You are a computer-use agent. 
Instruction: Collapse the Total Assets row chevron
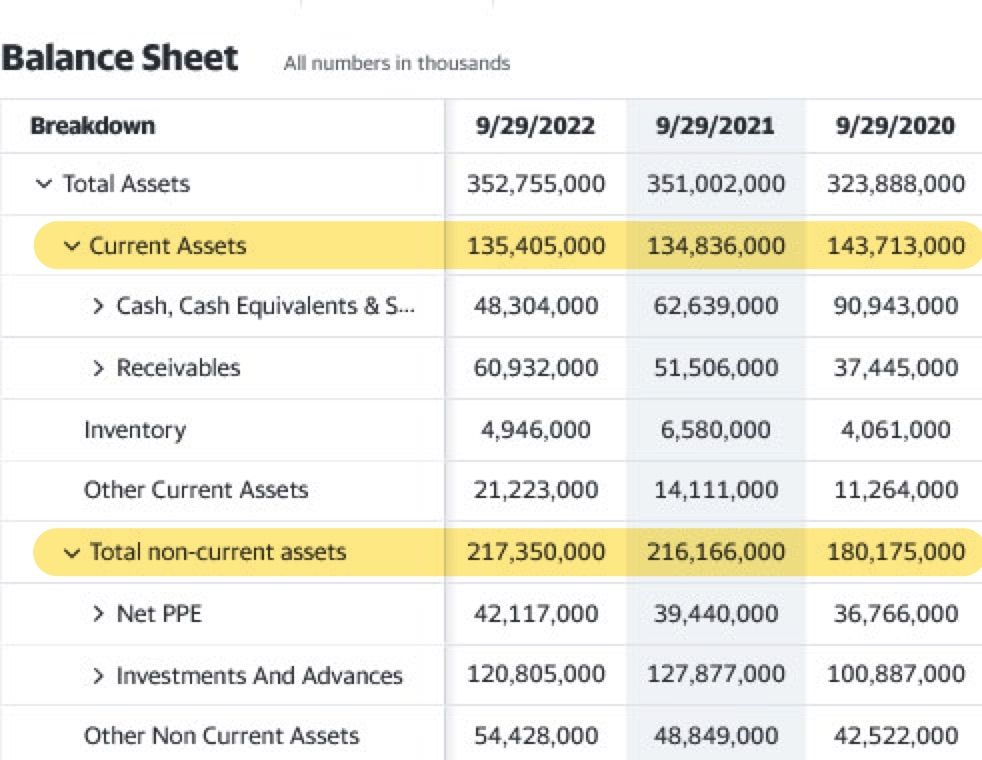point(43,184)
